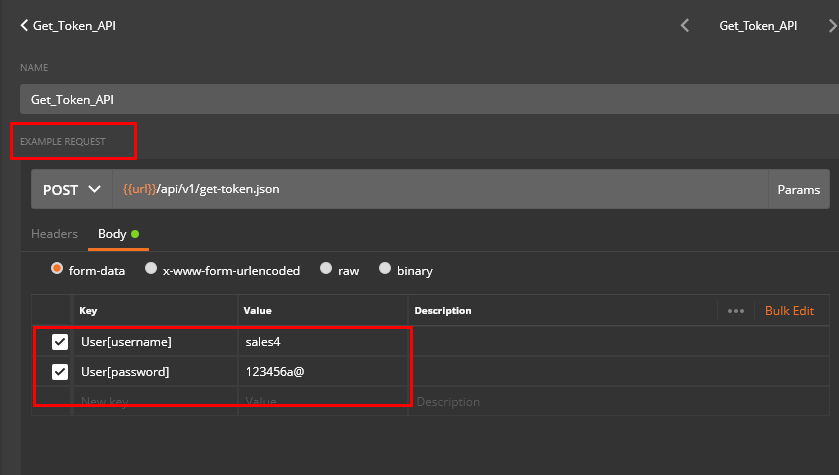839x475 pixels.
Task: Go to the next example arrow
Action: [x=831, y=26]
